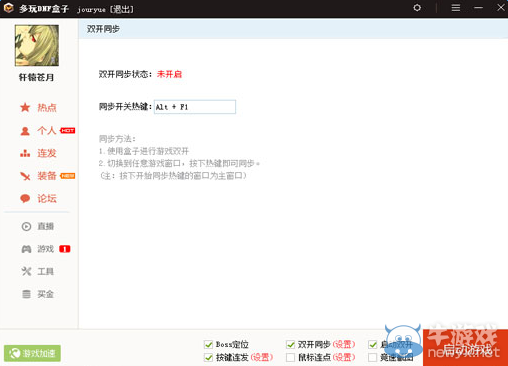Click the wrench tools icon beside 工具

pos(26,271)
